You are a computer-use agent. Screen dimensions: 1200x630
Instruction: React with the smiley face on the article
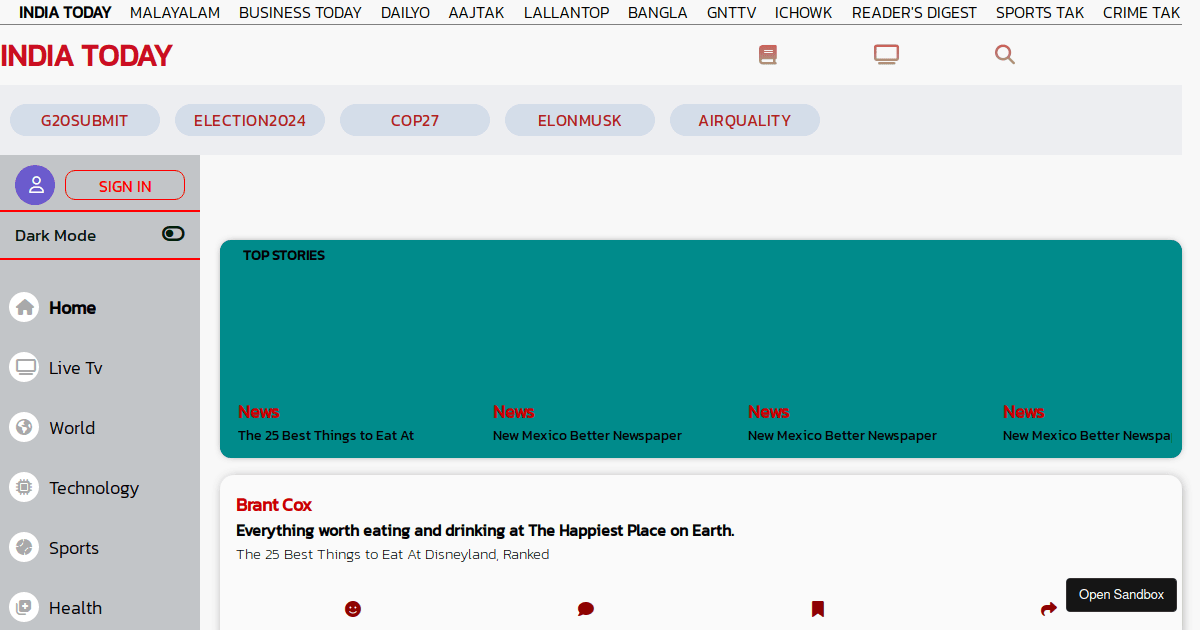point(352,608)
